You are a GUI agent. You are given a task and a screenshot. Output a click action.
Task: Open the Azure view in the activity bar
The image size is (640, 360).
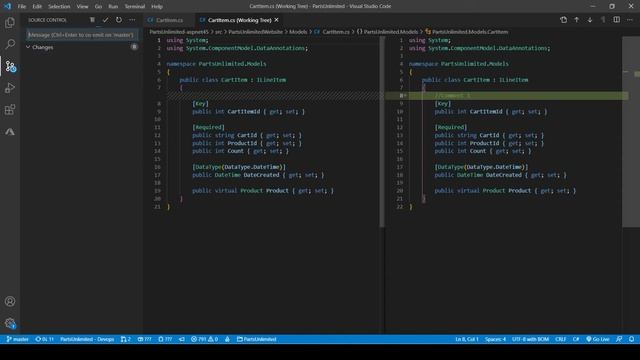(10, 131)
